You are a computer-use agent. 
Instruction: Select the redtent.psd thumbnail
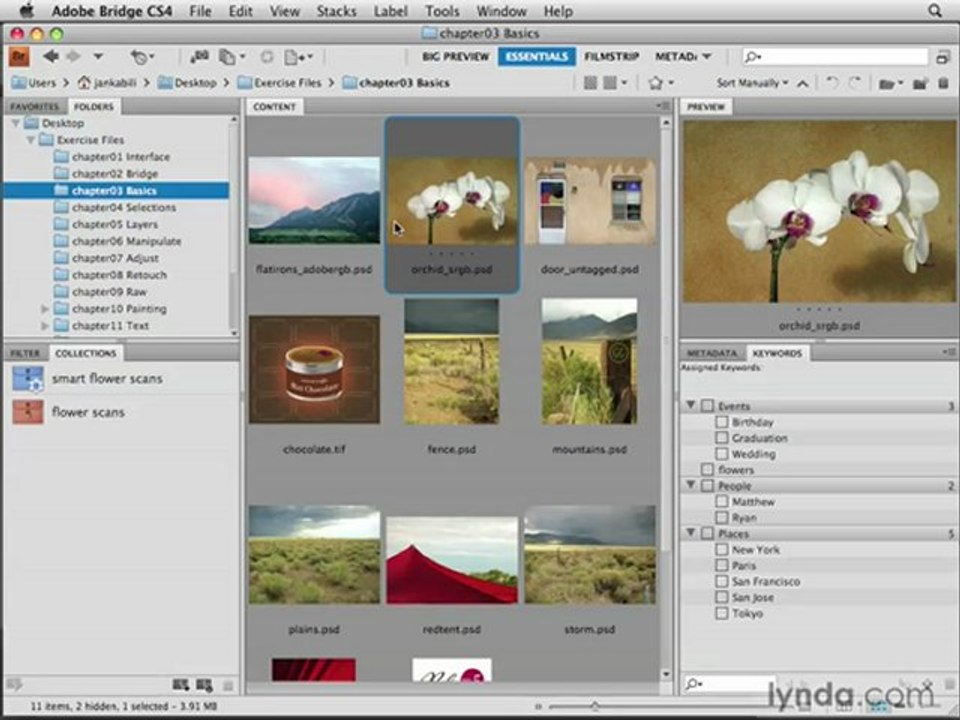[x=452, y=560]
